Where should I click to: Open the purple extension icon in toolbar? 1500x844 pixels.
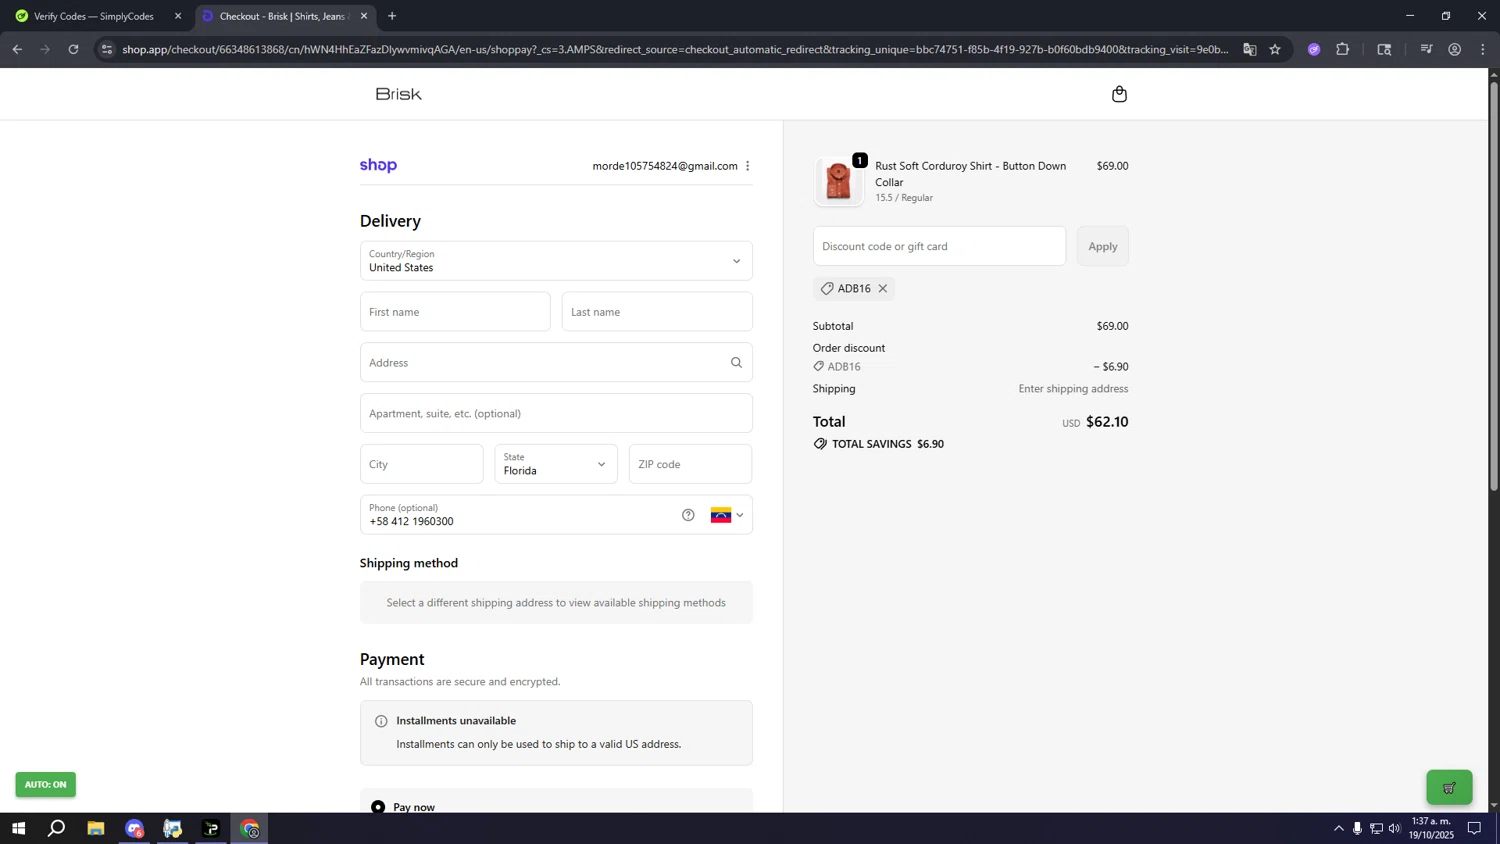pyautogui.click(x=1314, y=49)
